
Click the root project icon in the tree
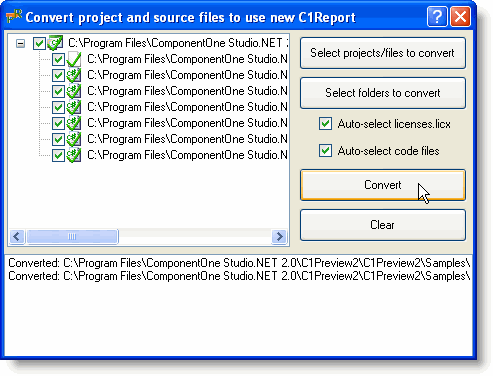[55, 43]
